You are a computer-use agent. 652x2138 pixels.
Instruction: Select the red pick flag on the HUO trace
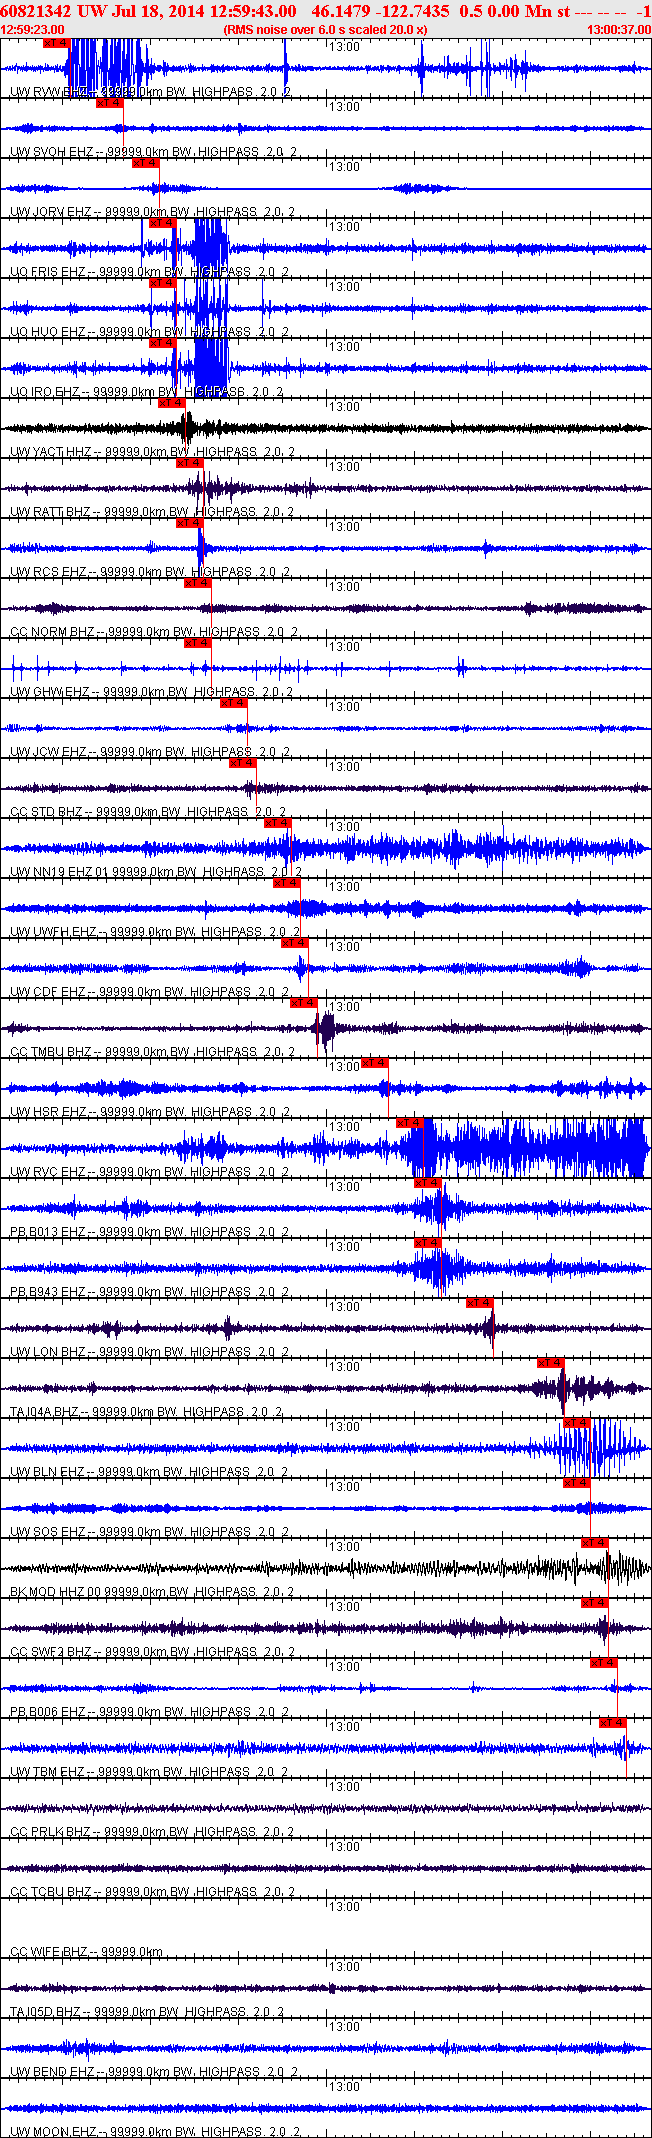point(163,283)
